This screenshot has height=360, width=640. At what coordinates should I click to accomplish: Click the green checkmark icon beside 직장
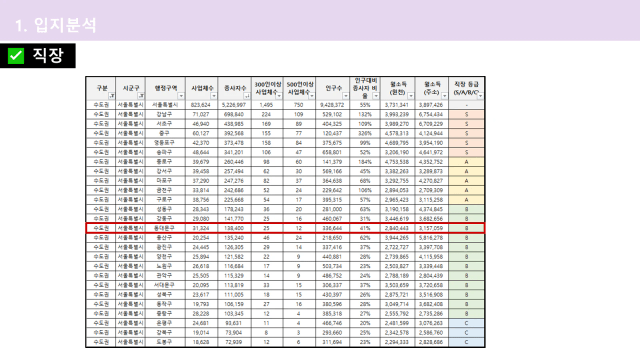point(16,56)
